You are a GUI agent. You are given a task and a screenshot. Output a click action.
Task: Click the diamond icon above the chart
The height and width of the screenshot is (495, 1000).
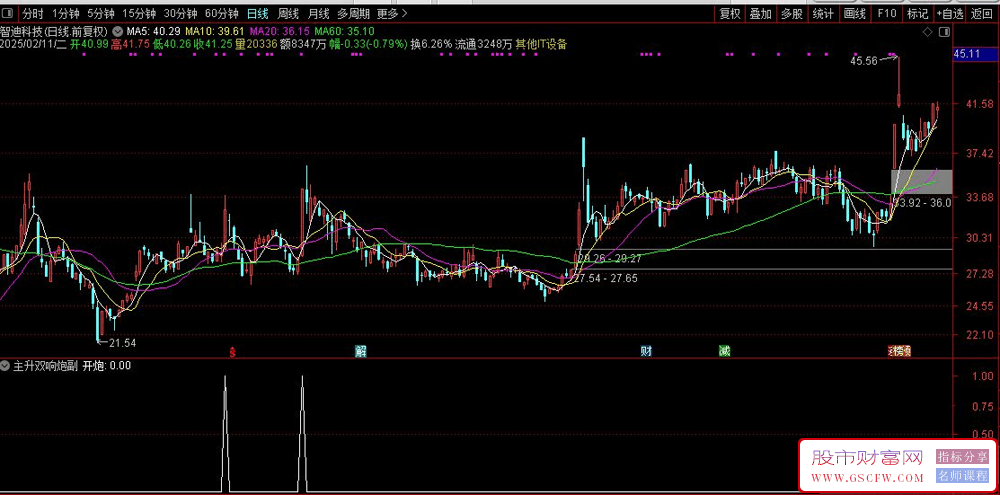[x=927, y=31]
